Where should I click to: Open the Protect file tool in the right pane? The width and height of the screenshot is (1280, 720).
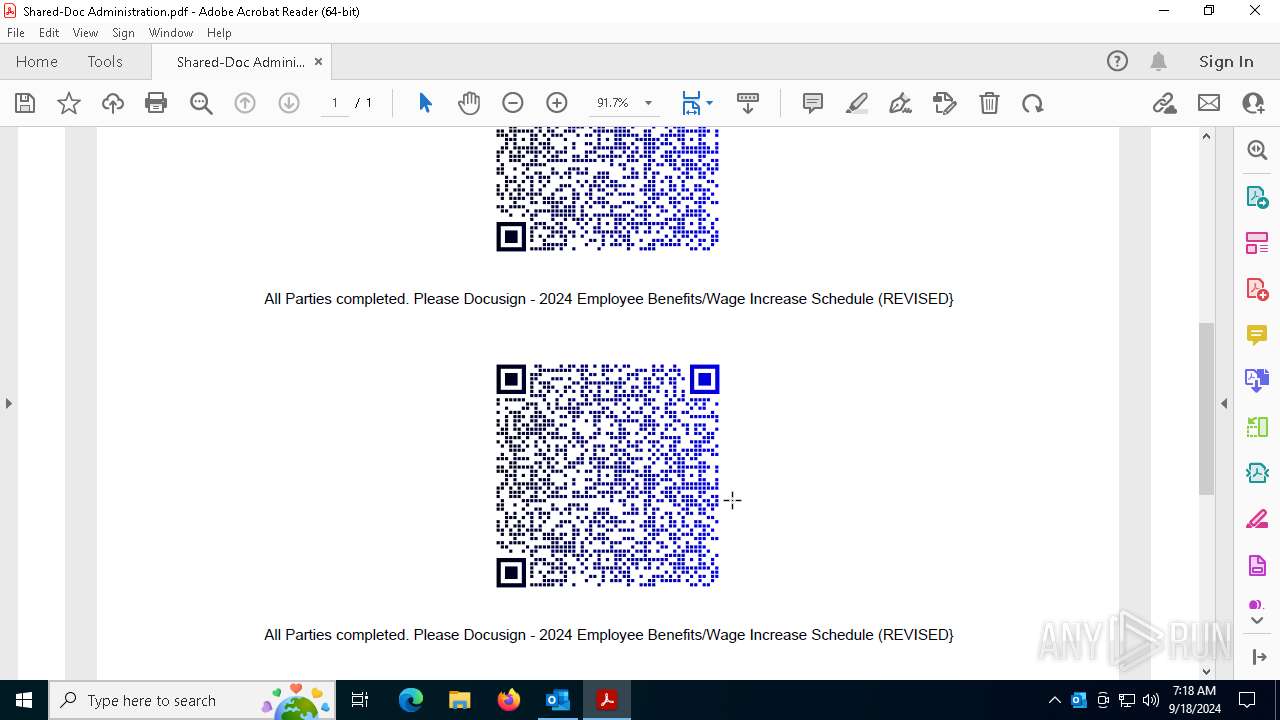pyautogui.click(x=1257, y=566)
